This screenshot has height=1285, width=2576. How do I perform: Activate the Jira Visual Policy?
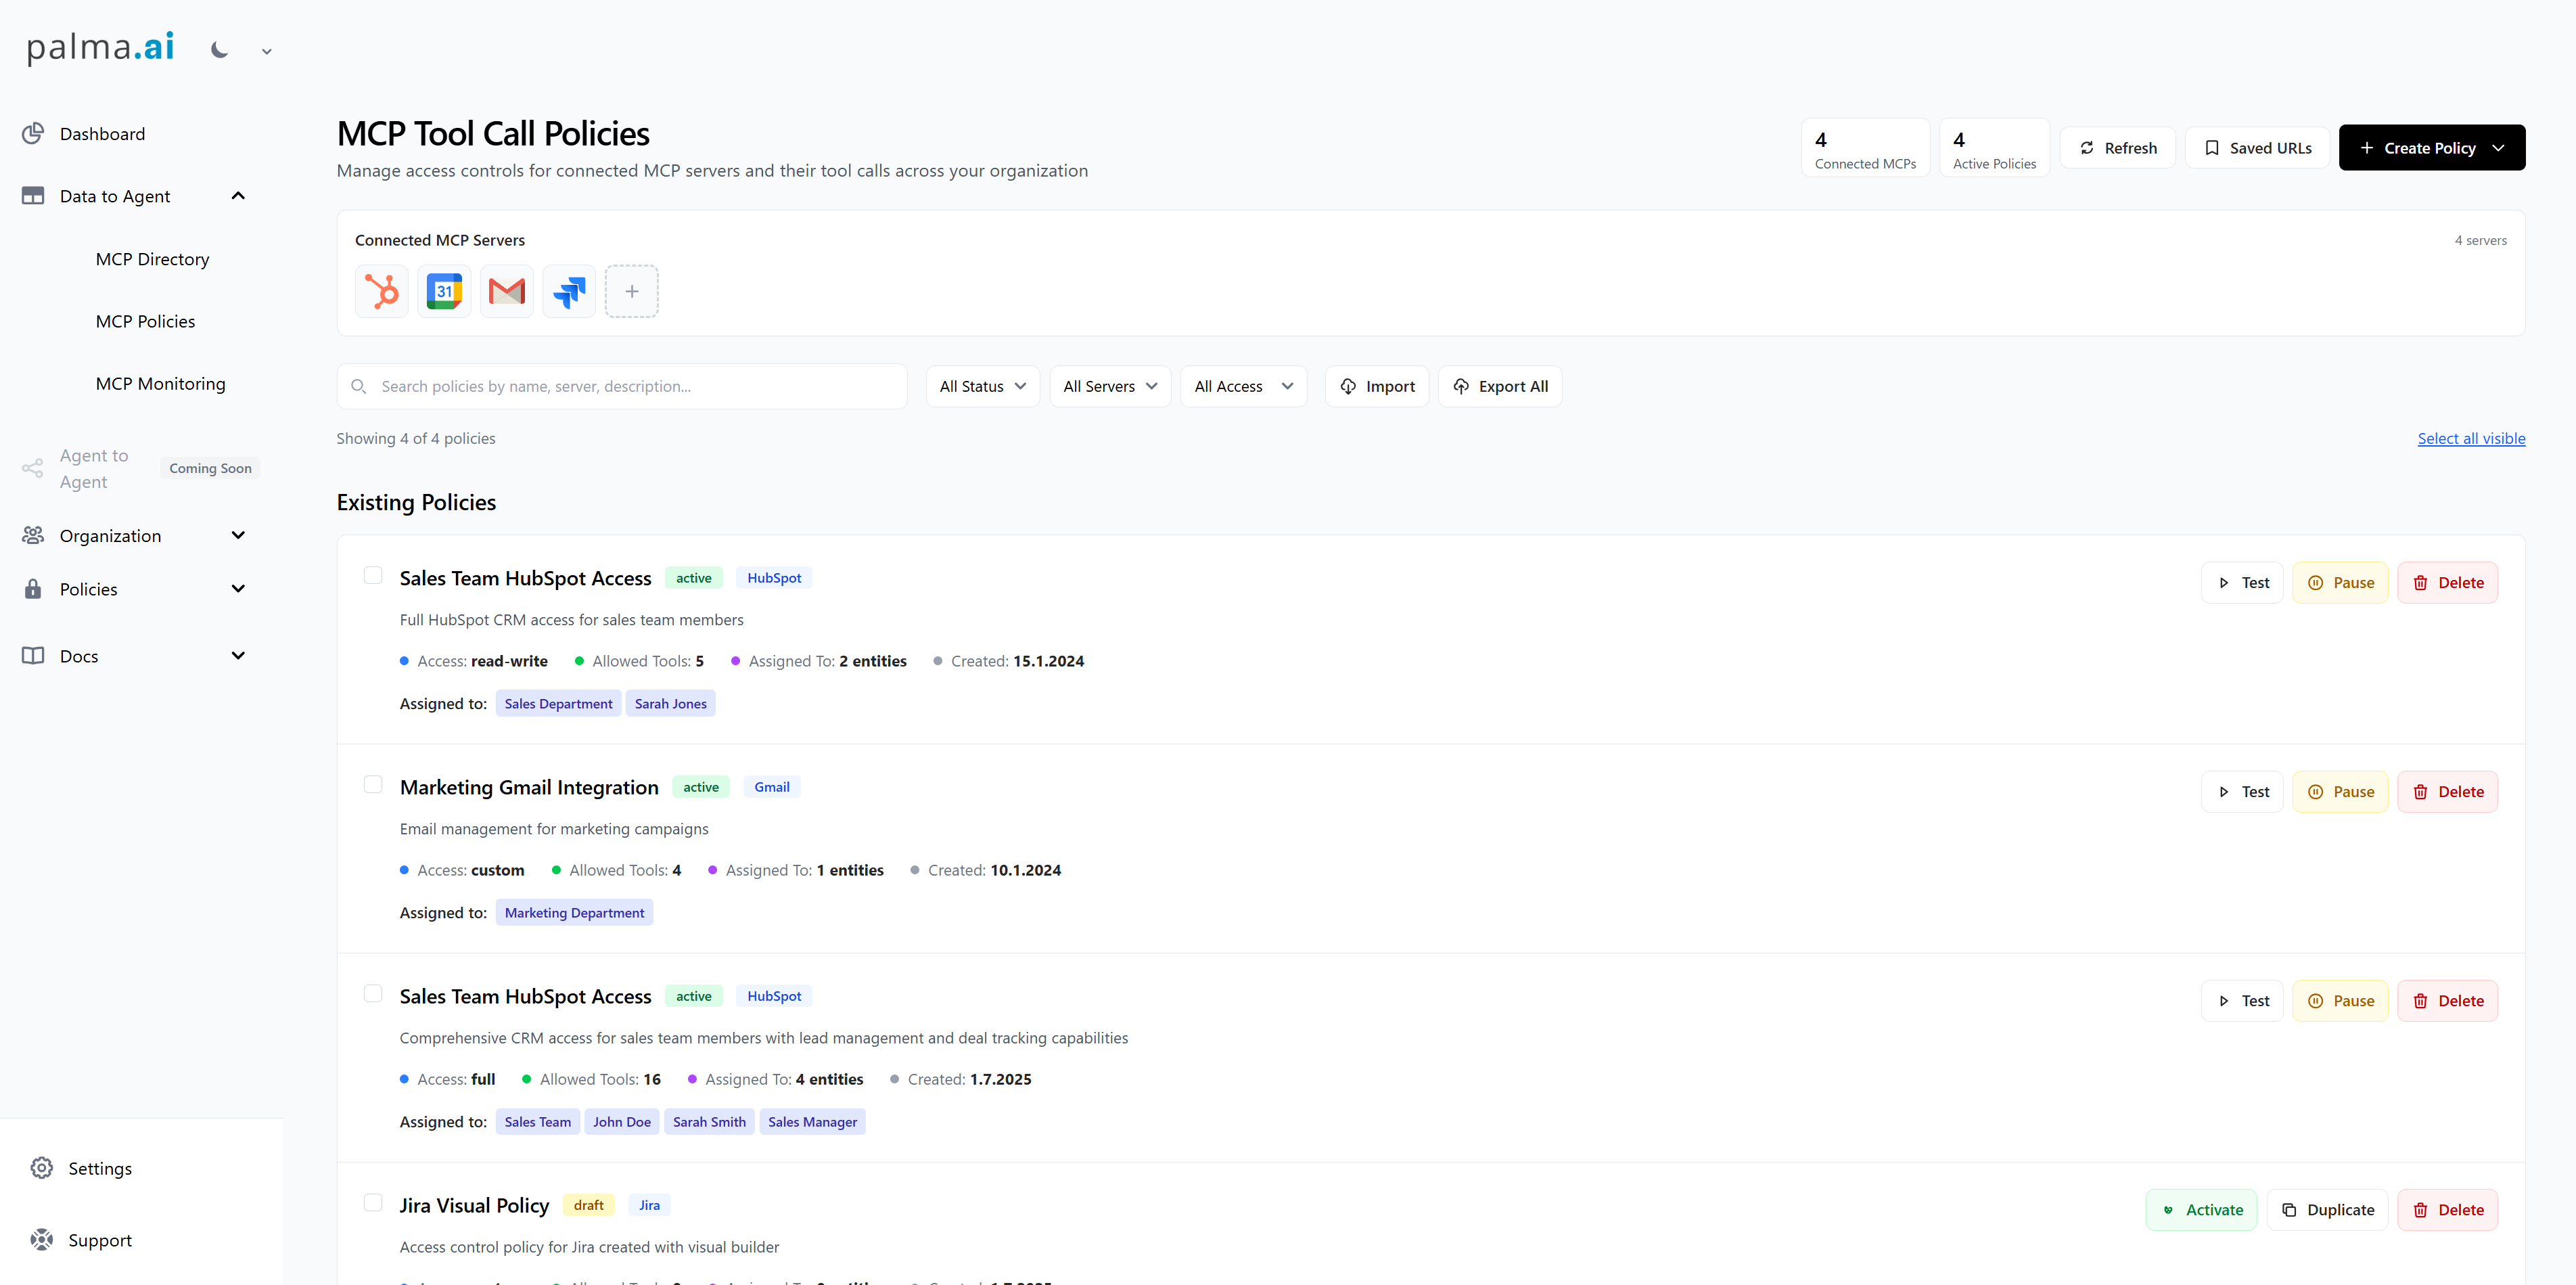pyautogui.click(x=2201, y=1210)
